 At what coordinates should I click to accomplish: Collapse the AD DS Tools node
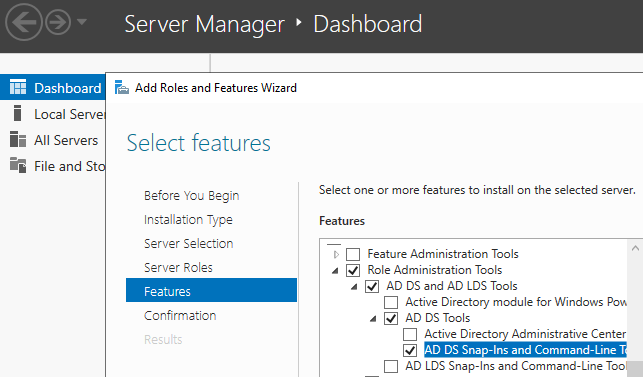tap(373, 319)
